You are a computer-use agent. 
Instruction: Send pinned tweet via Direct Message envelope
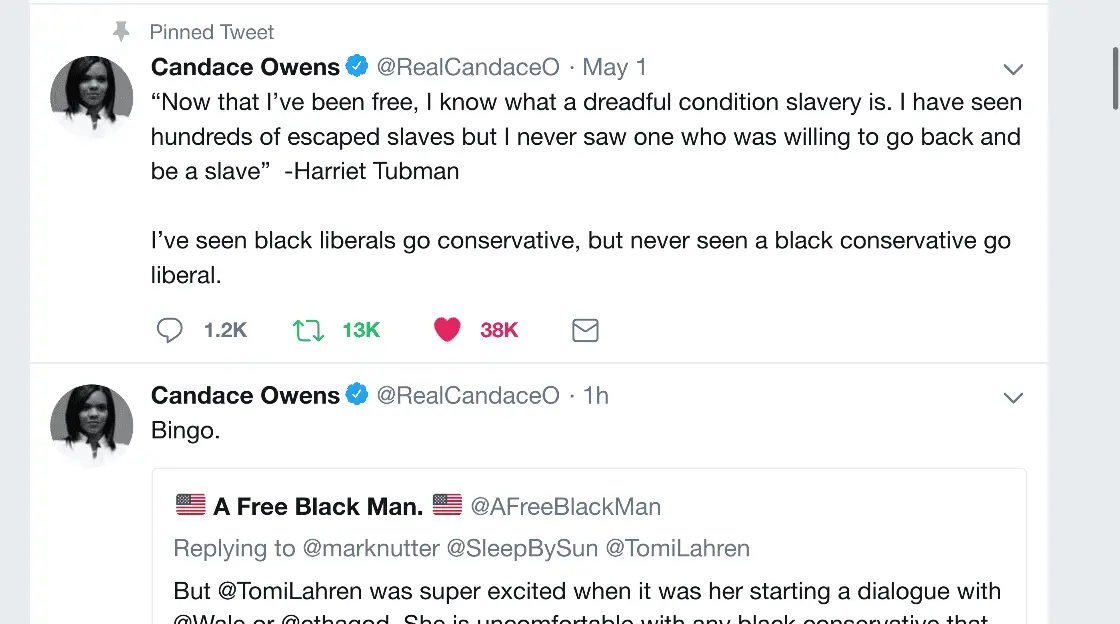click(585, 330)
